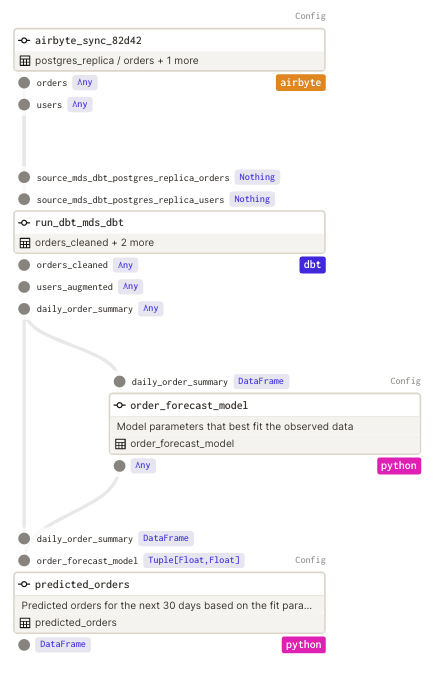This screenshot has width=435, height=679.
Task: Click table icon beside postgres_replica / orders
Action: click(25, 61)
